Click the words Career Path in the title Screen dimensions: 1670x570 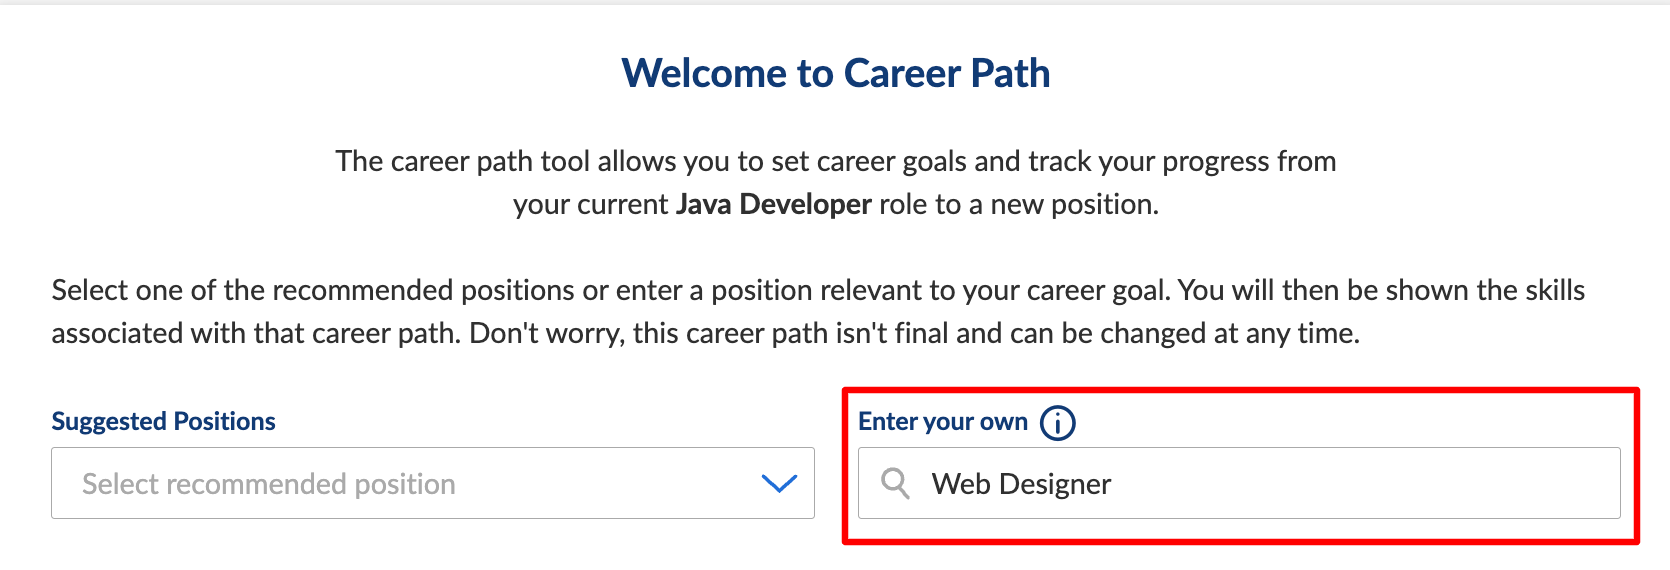947,74
